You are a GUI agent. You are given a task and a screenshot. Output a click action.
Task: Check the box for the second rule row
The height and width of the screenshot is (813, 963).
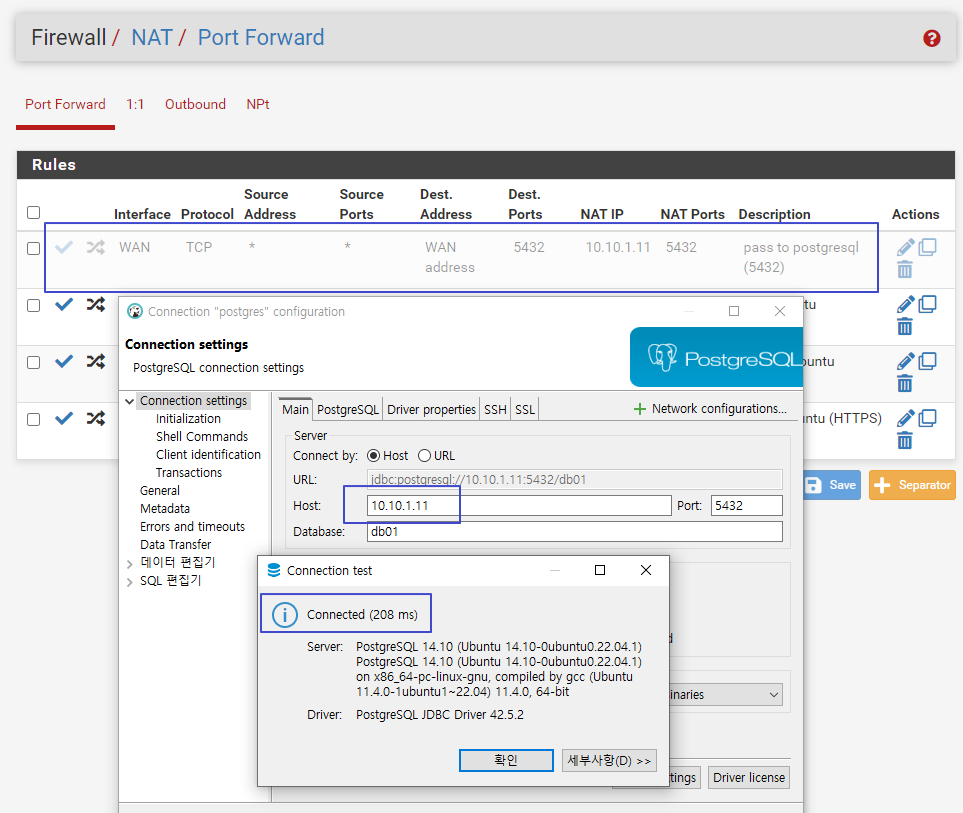coord(34,305)
